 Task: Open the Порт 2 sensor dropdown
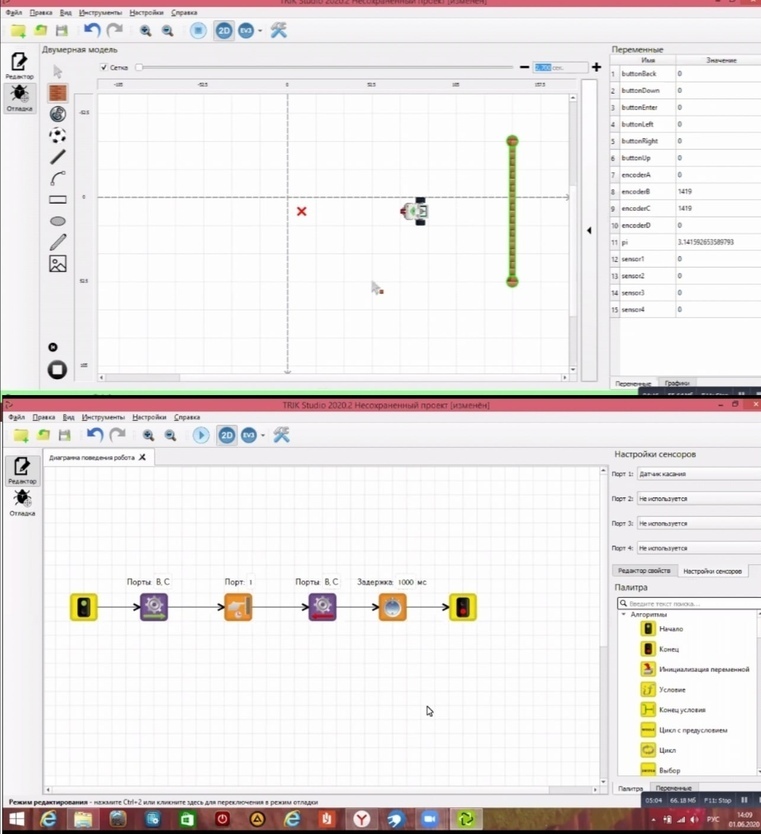click(x=697, y=498)
